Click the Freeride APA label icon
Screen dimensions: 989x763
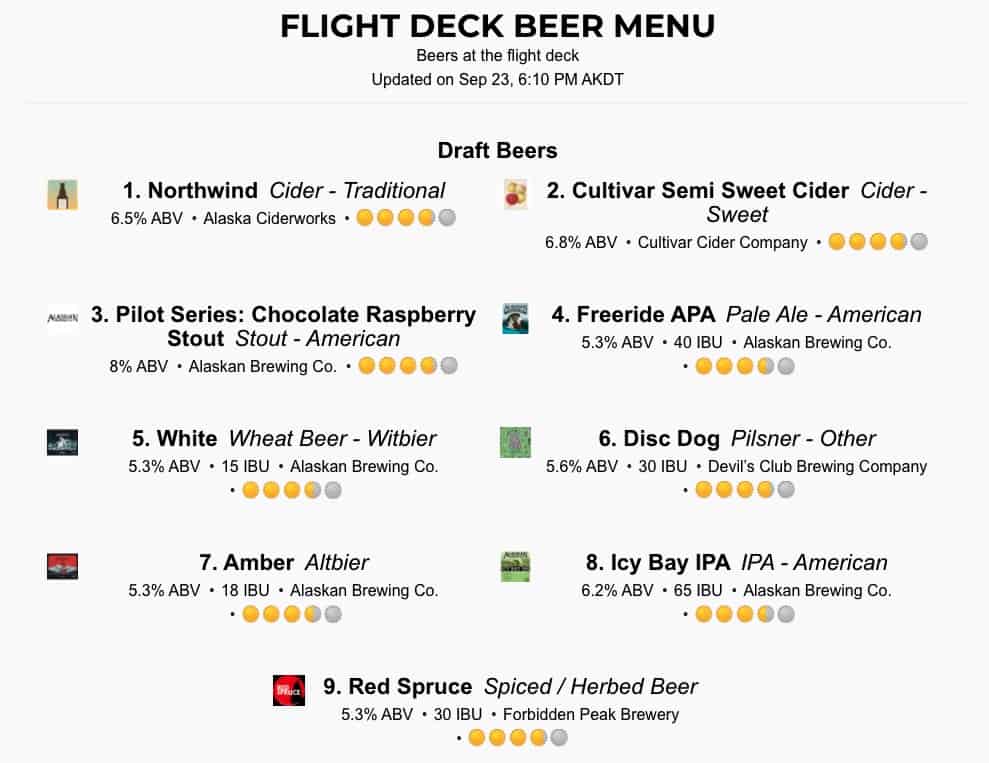point(515,319)
